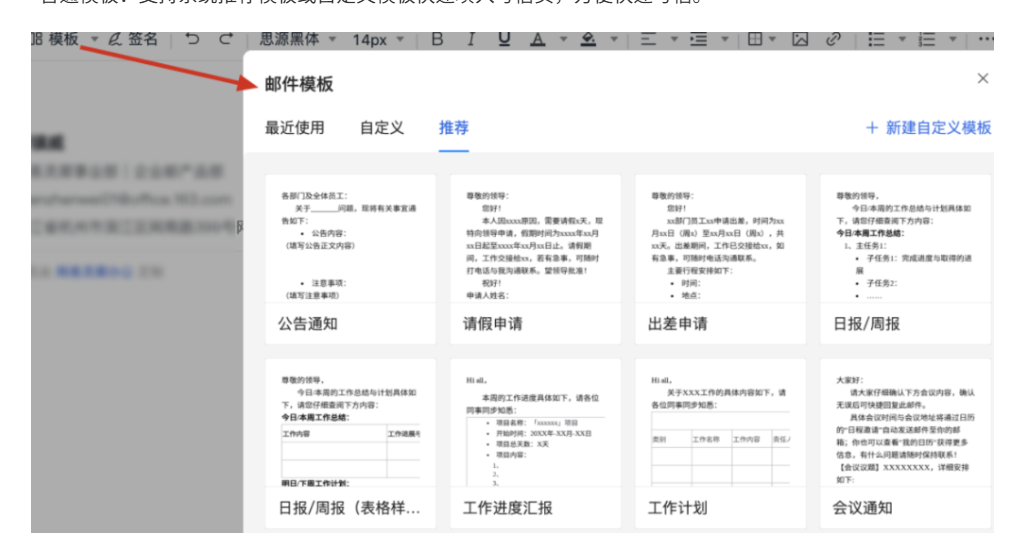
Task: Expand the alignment options arrow
Action: click(674, 40)
